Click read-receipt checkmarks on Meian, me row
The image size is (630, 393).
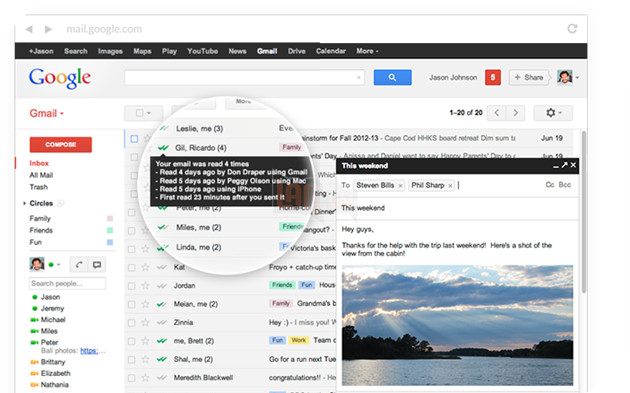pos(162,304)
